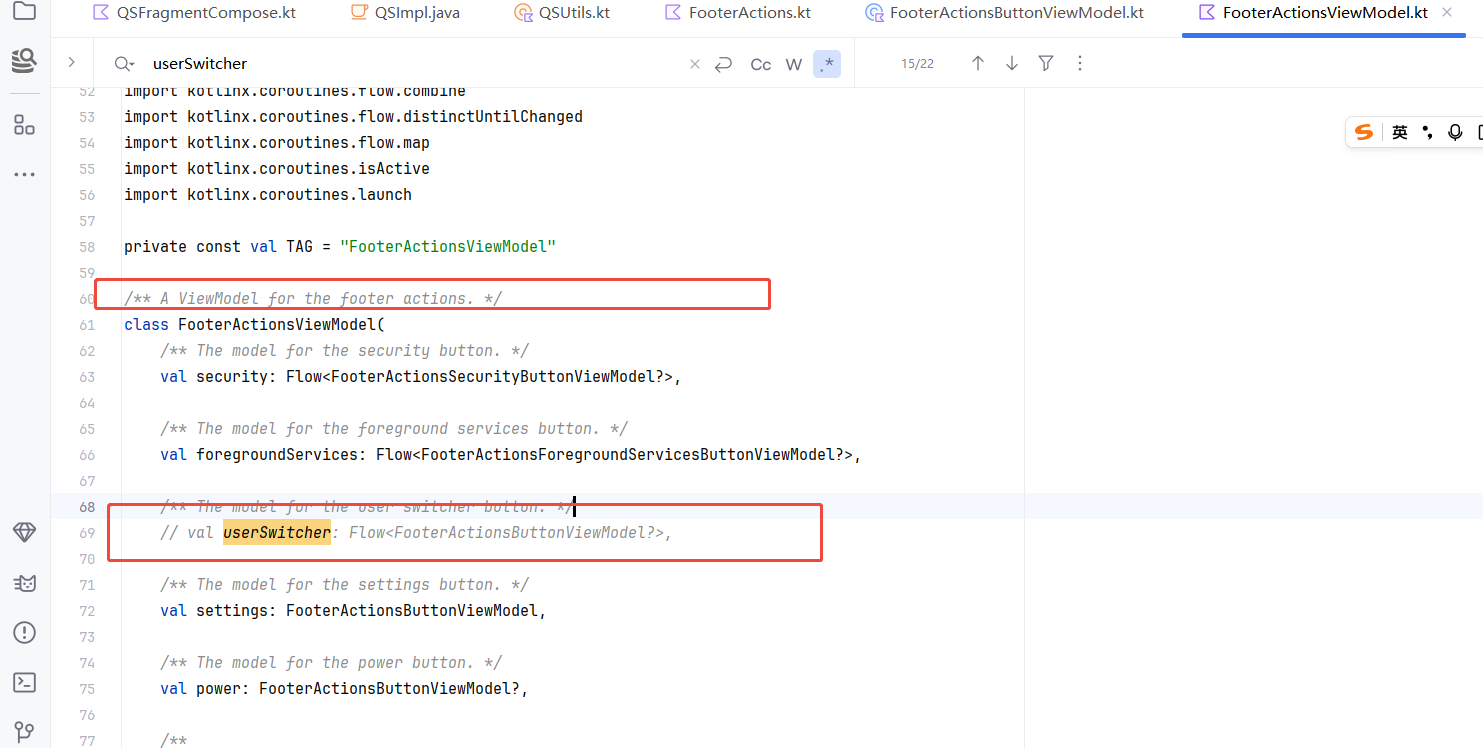Screen dimensions: 1483x748
Task: Click comment 'The model for the foreground services button'
Action: click(x=394, y=429)
